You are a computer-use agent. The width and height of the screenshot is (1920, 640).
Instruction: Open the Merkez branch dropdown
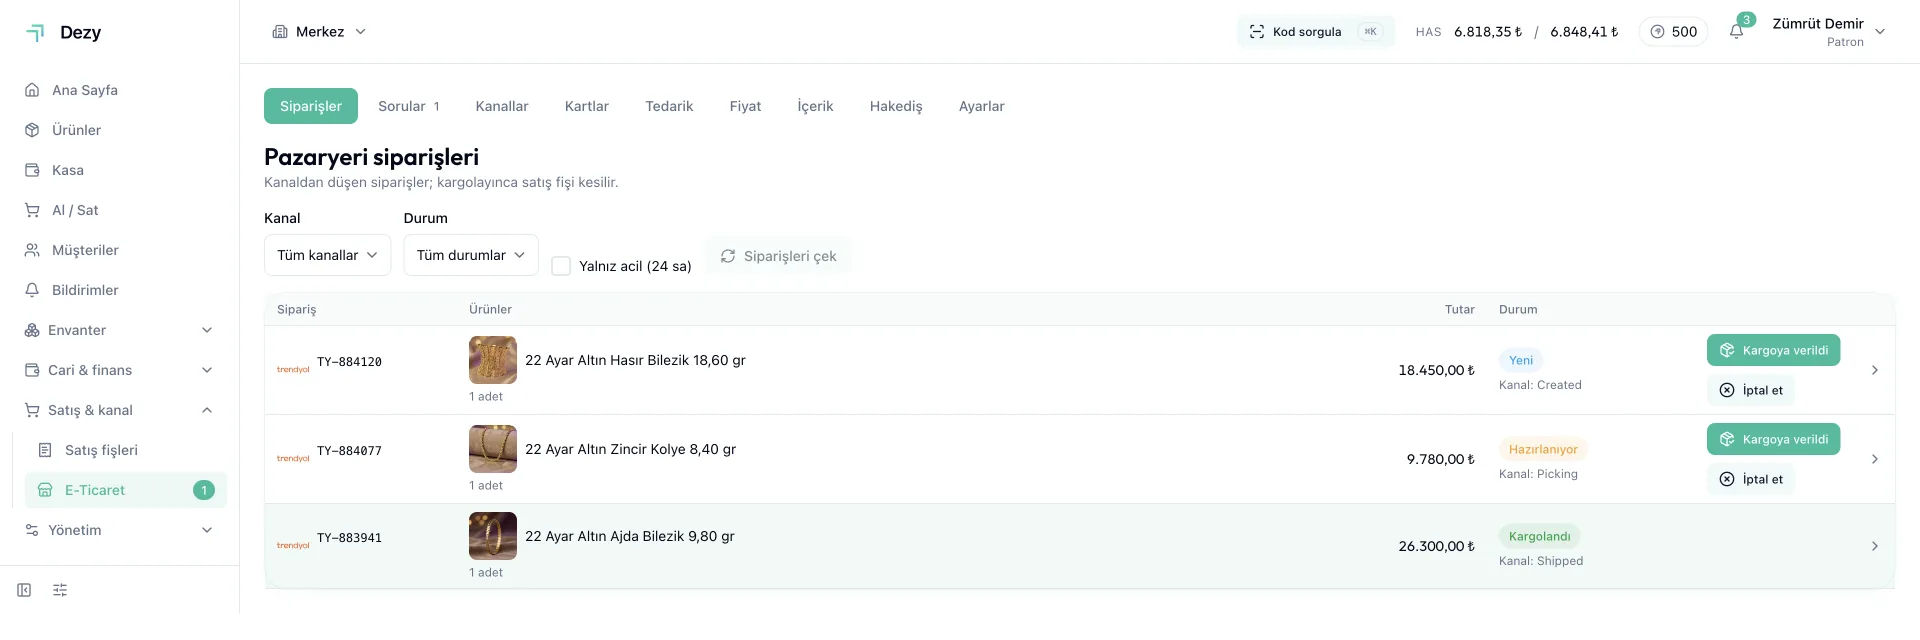pos(320,32)
